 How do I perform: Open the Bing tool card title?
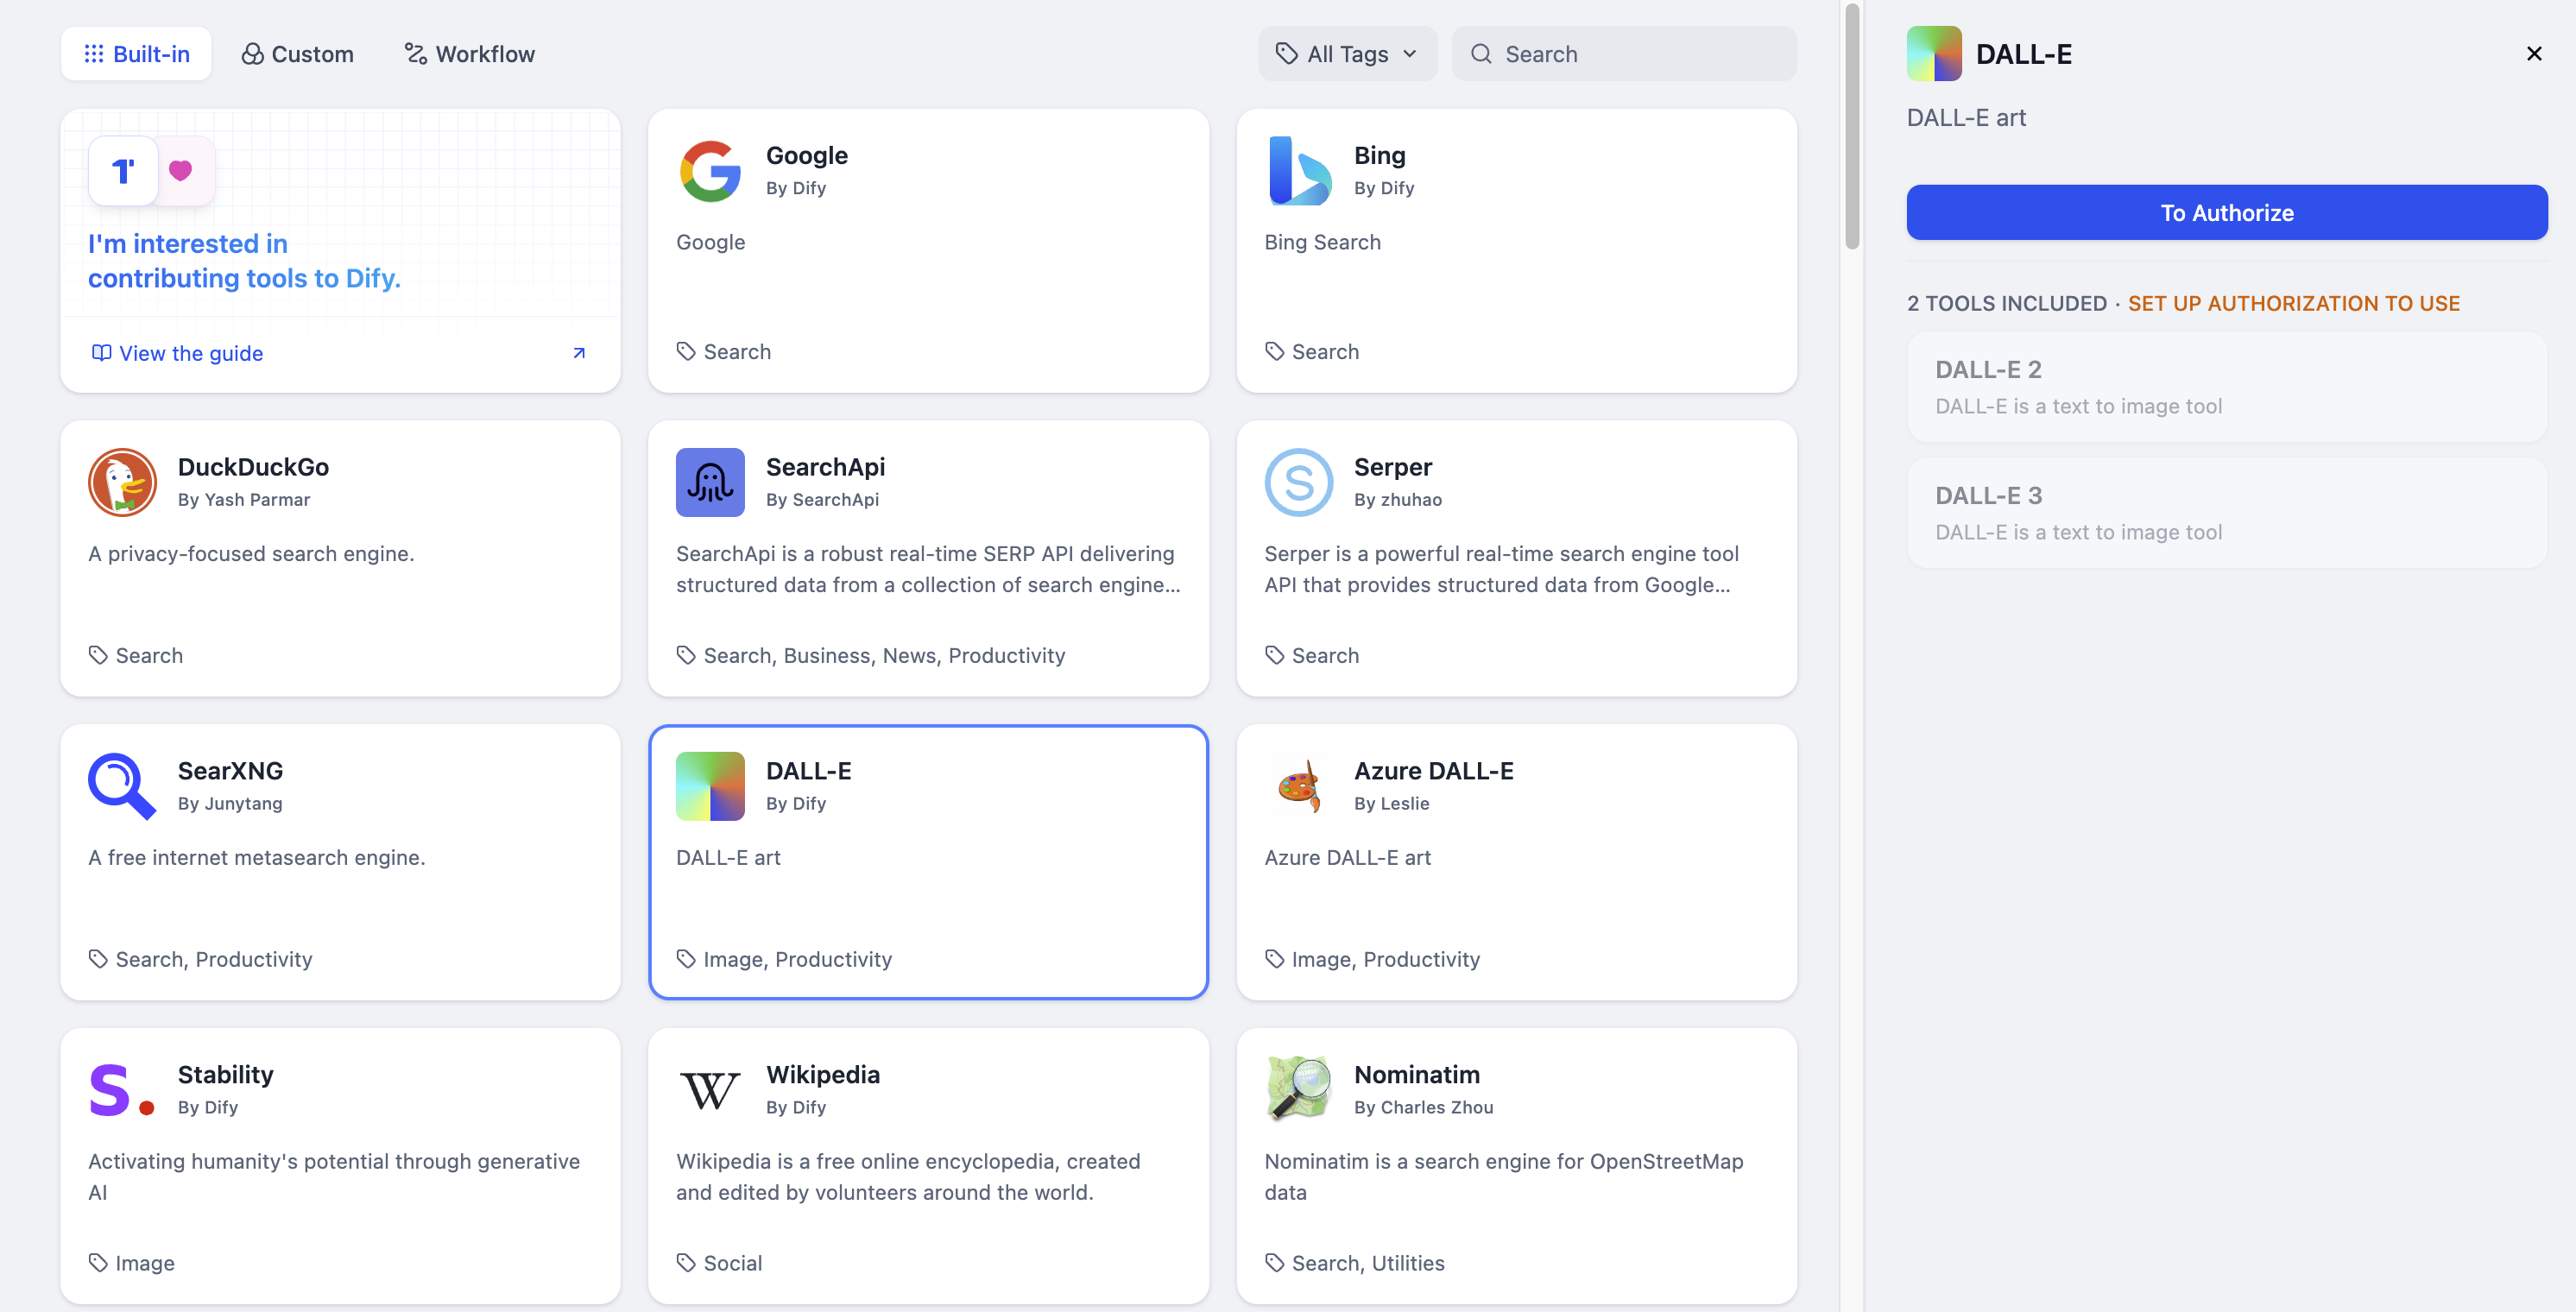1379,155
